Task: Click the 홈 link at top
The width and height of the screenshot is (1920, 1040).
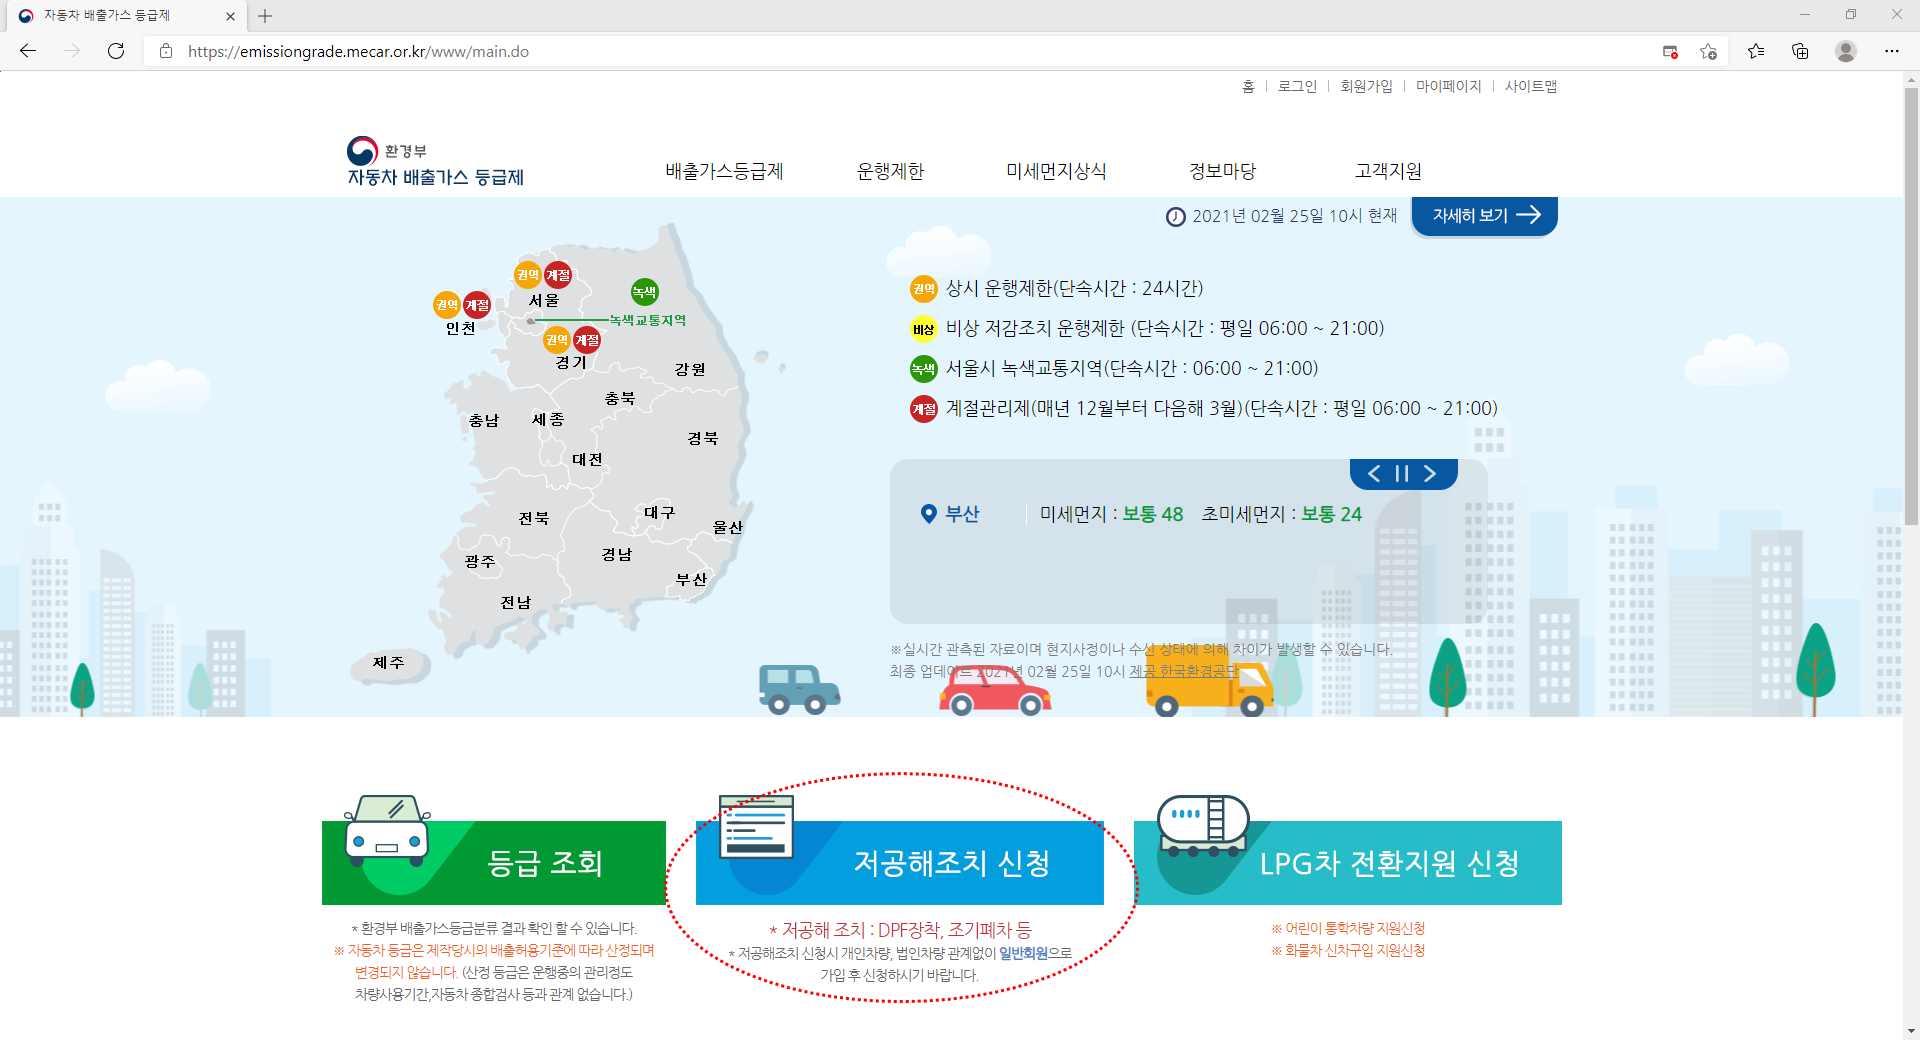Action: point(1248,87)
